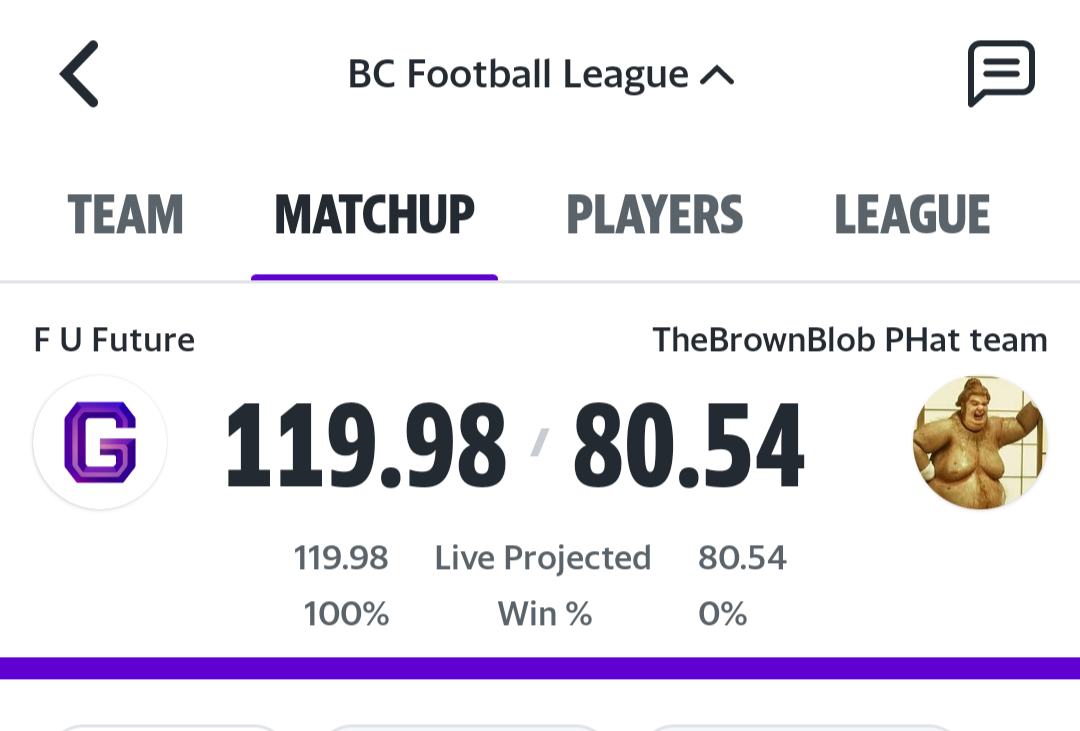Viewport: 1080px width, 731px height.
Task: Tap the 119.98 score
Action: (x=366, y=446)
